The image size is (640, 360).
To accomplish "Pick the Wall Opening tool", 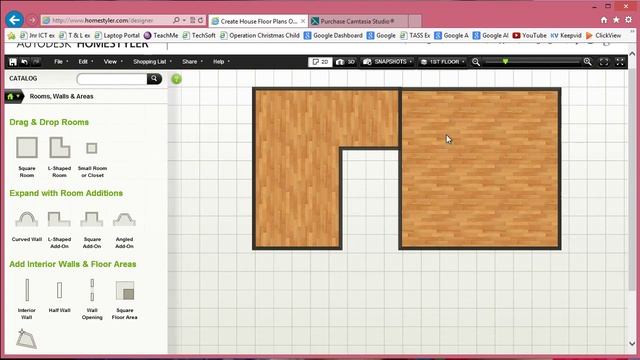I will pyautogui.click(x=92, y=290).
